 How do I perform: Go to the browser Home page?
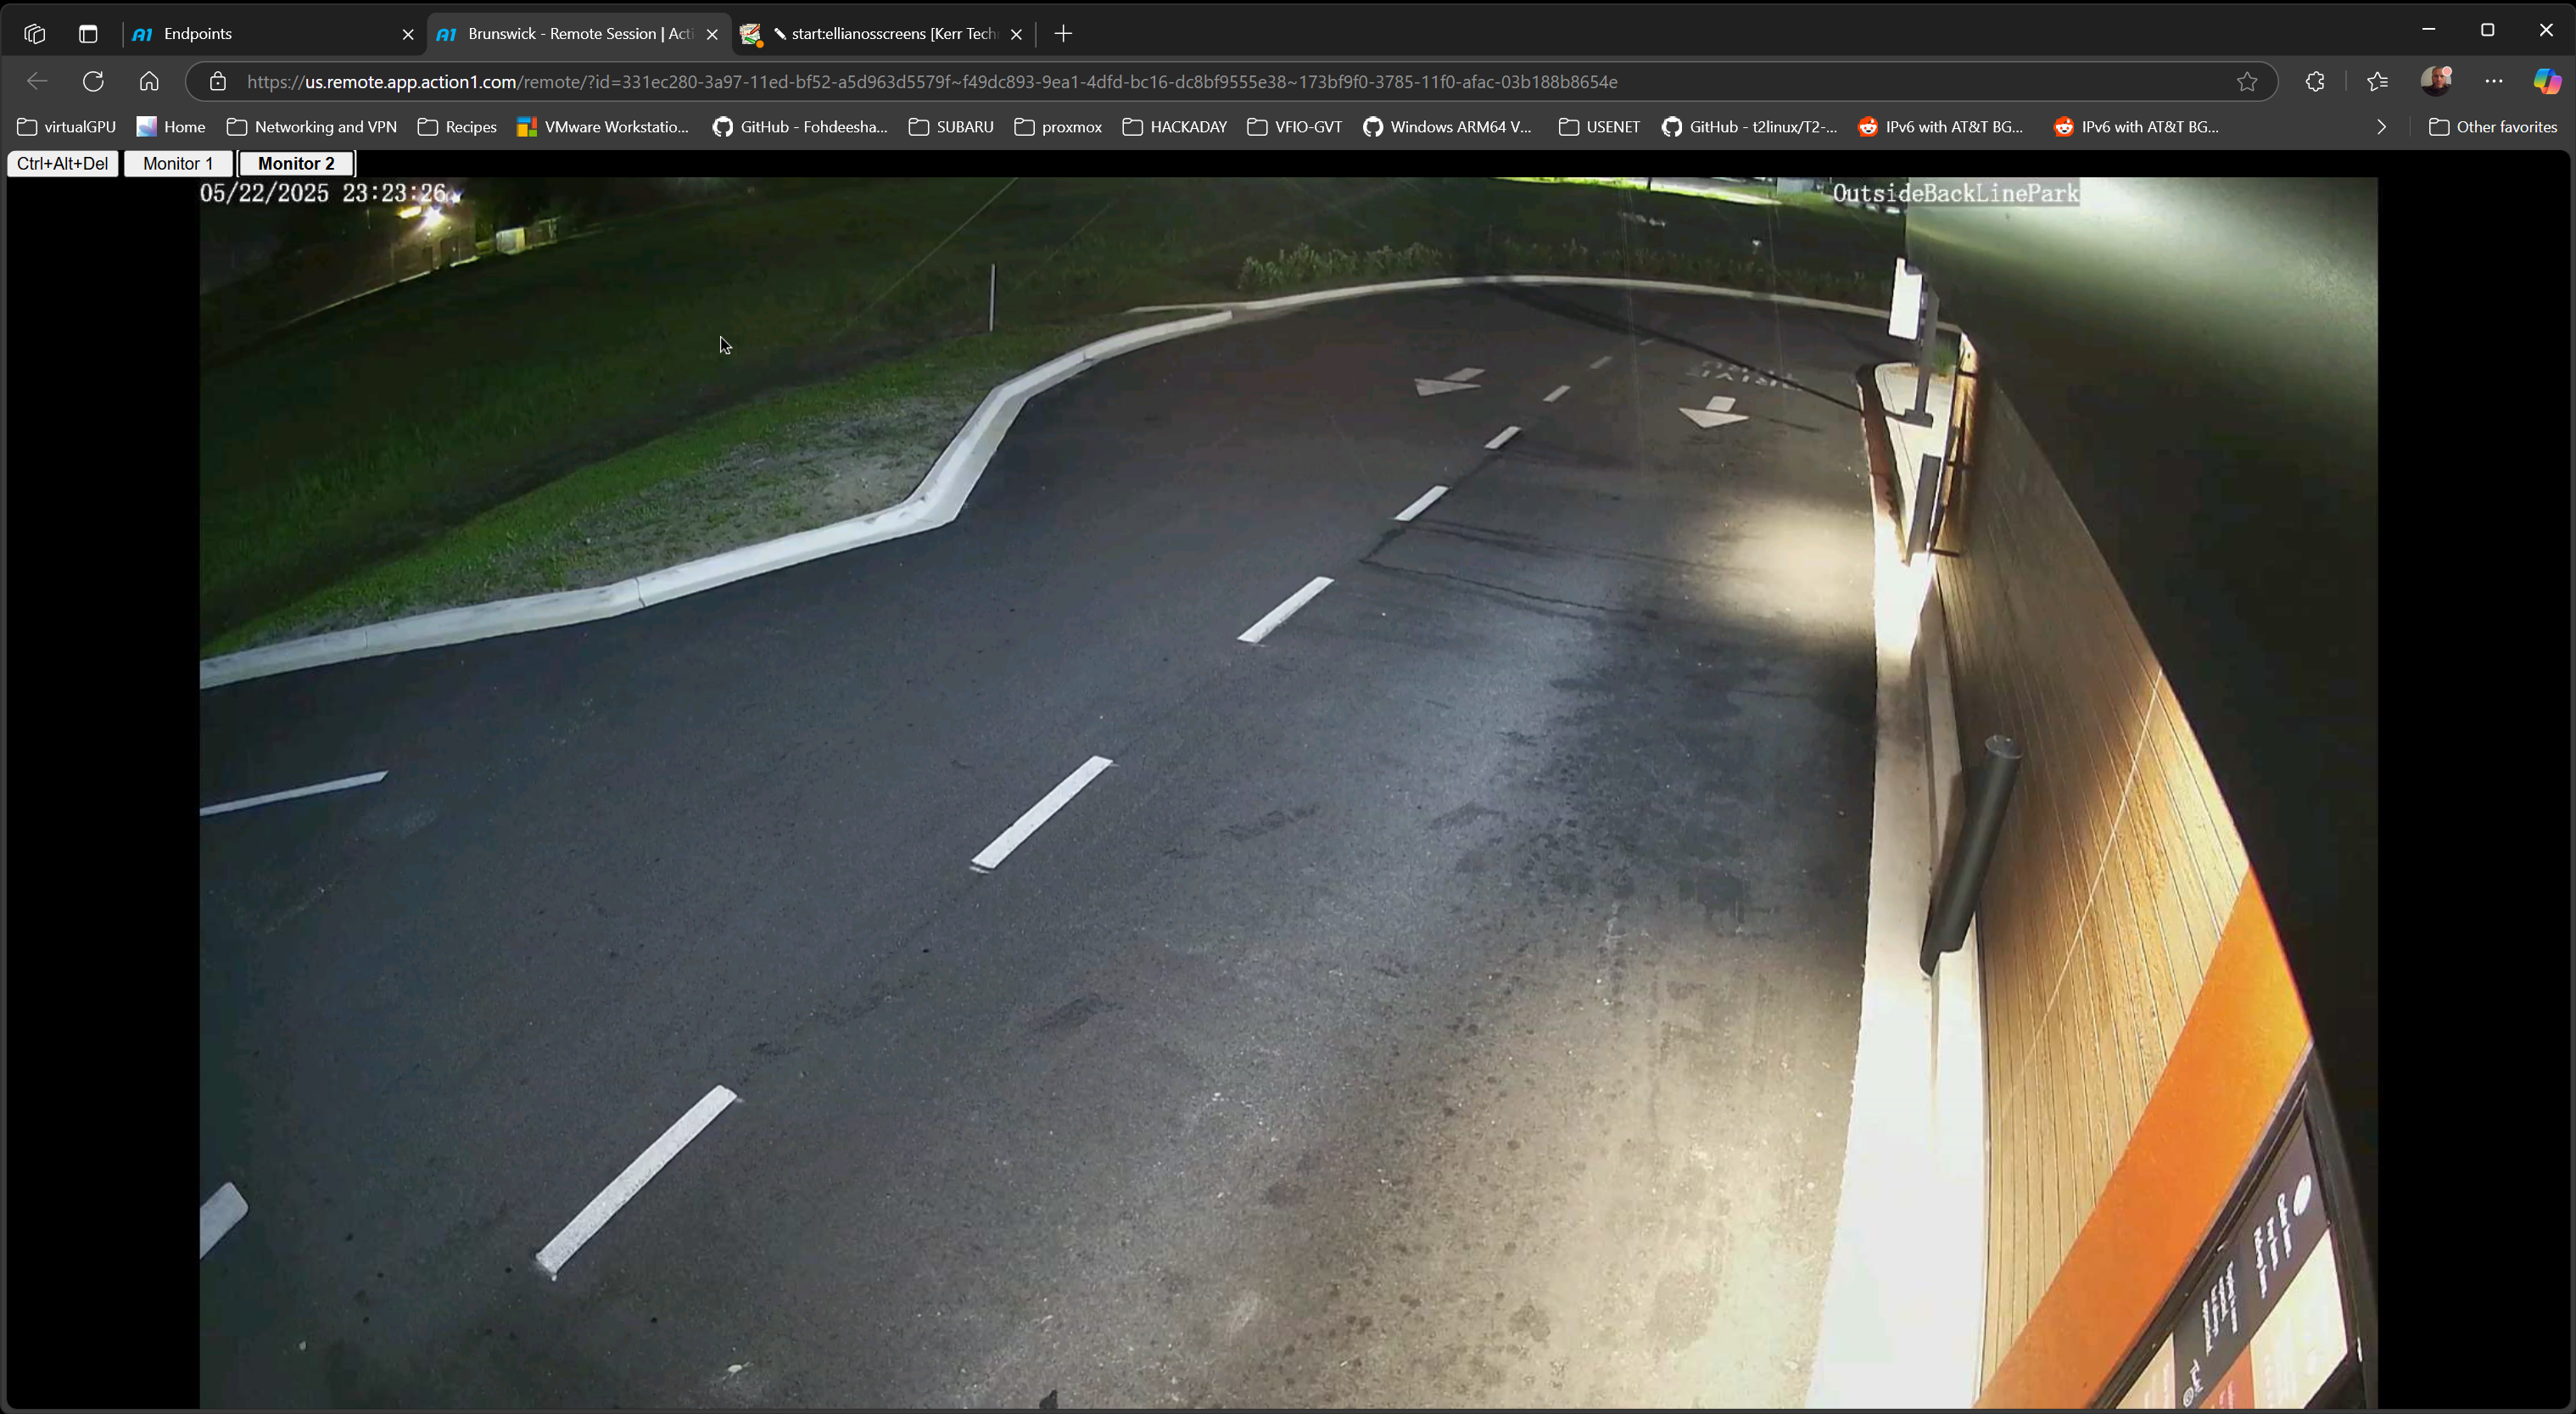click(149, 81)
